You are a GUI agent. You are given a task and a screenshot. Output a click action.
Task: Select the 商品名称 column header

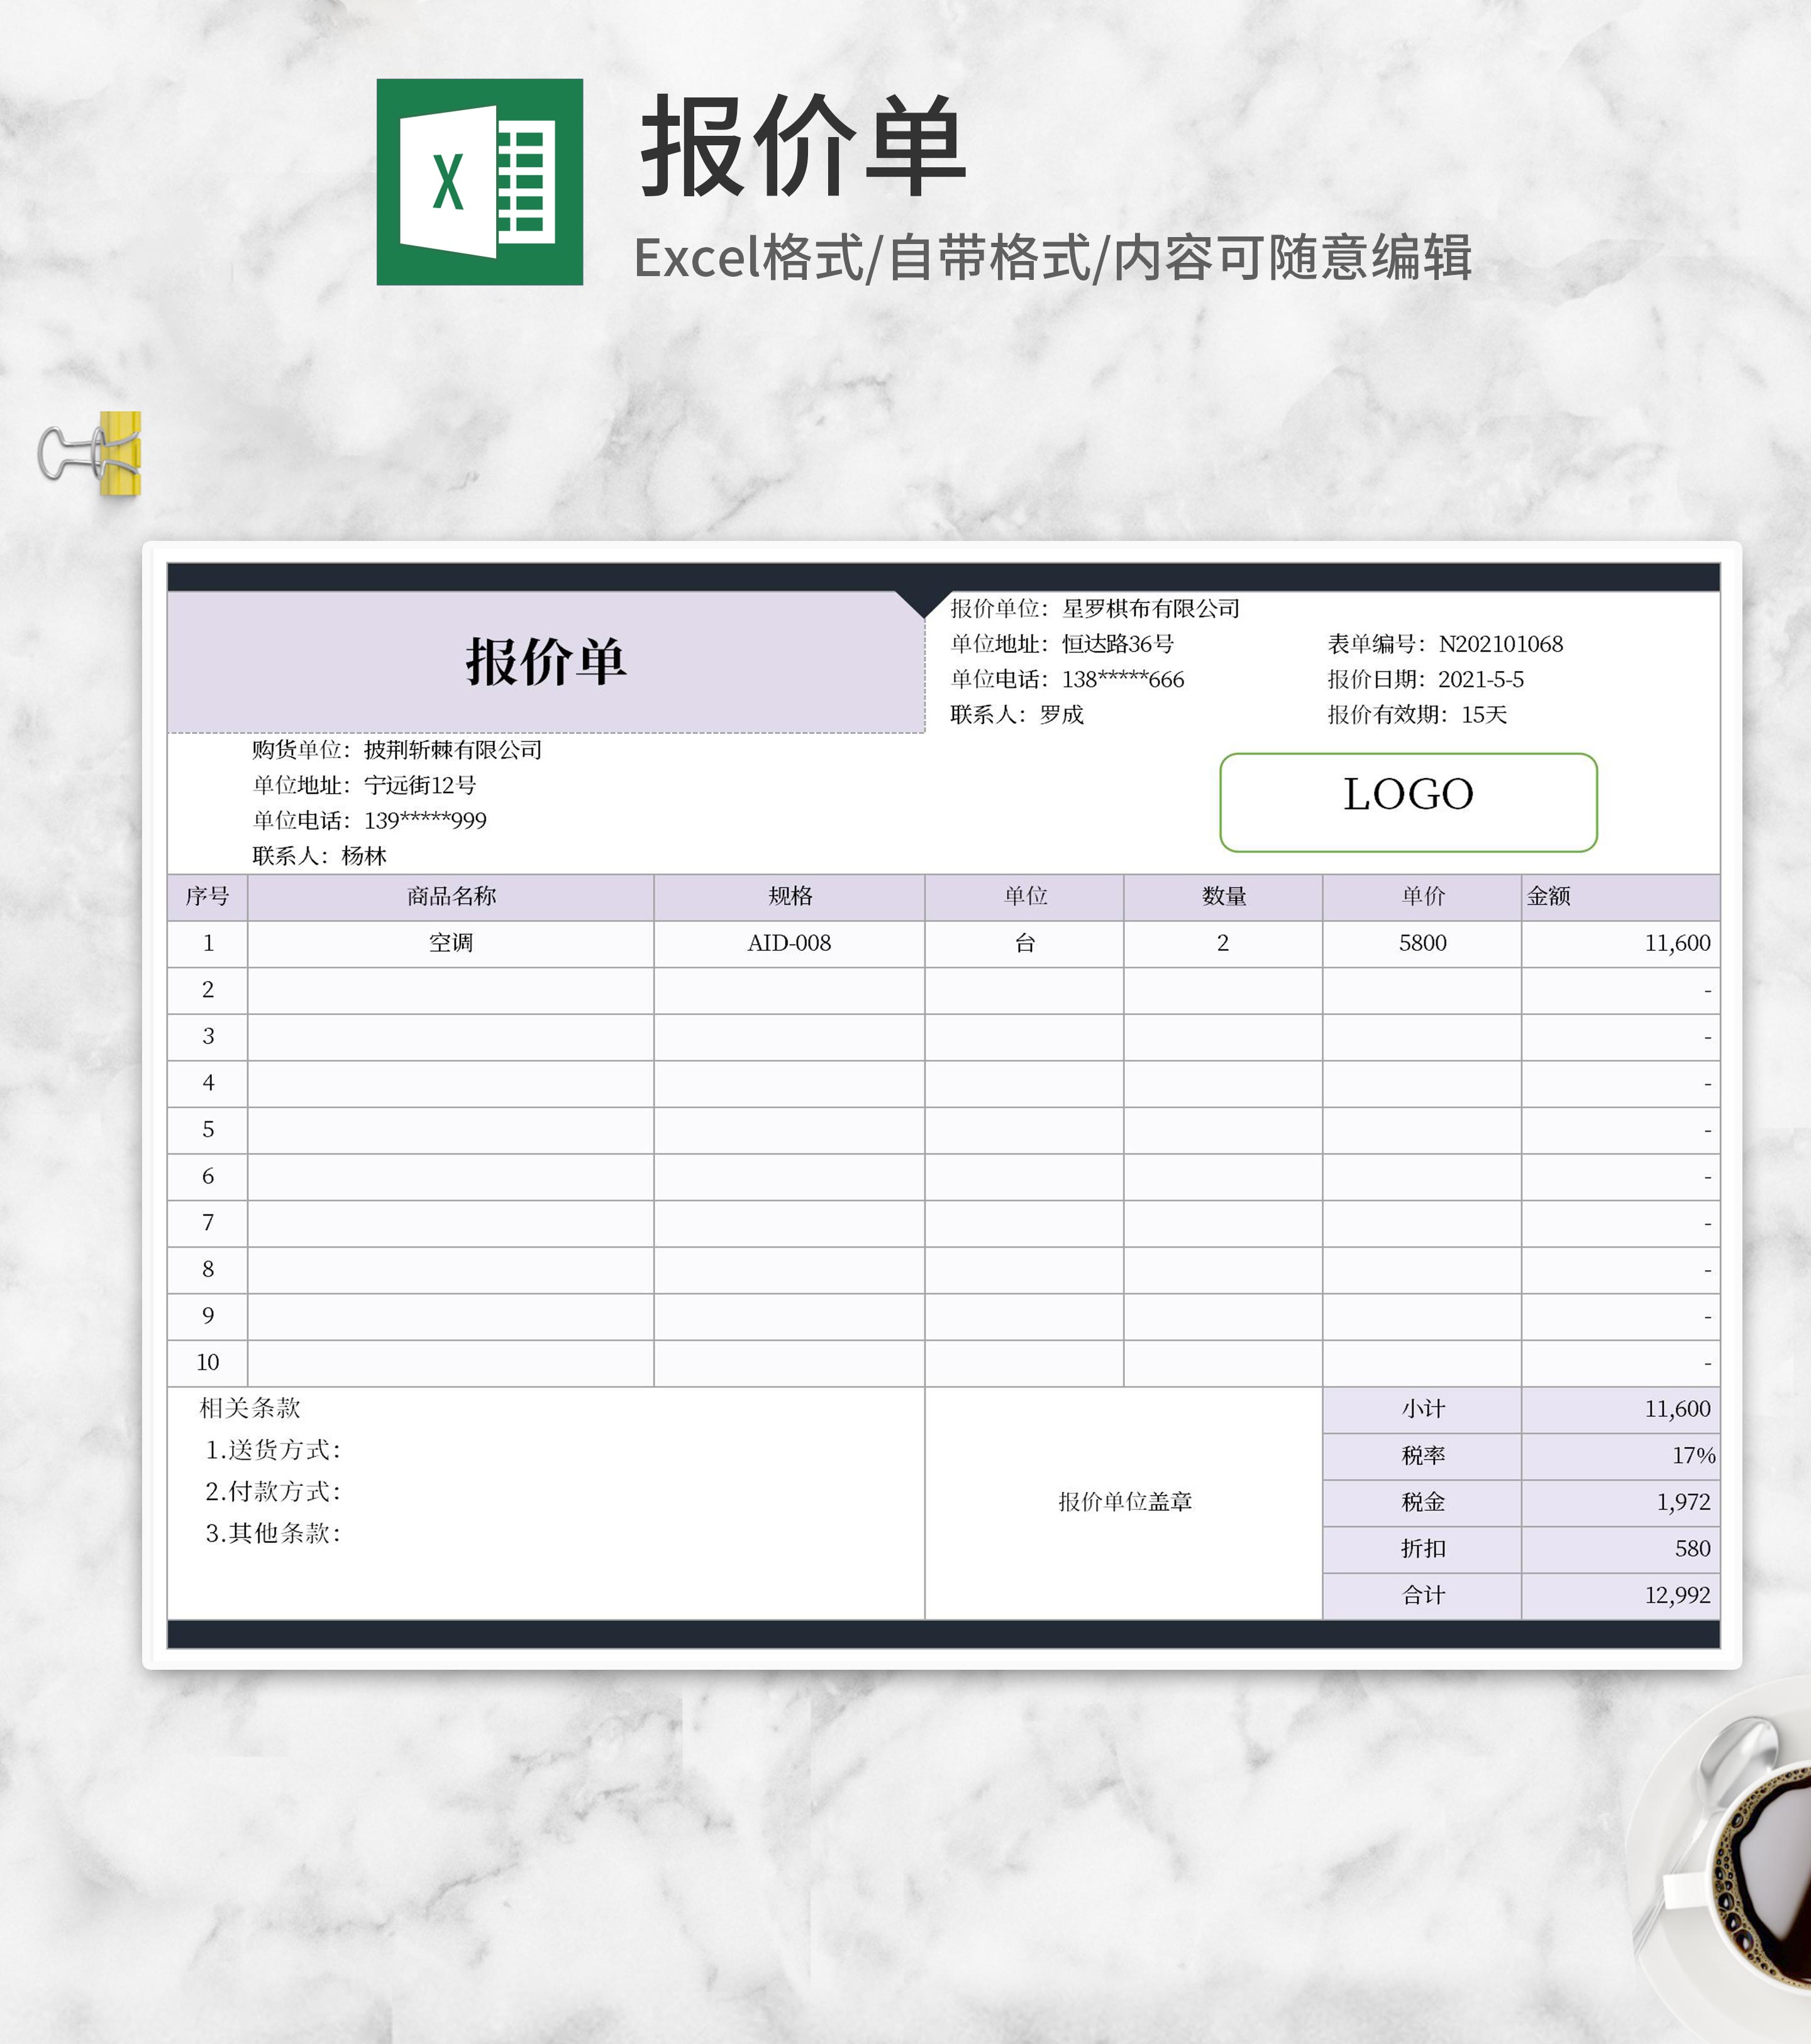[450, 897]
